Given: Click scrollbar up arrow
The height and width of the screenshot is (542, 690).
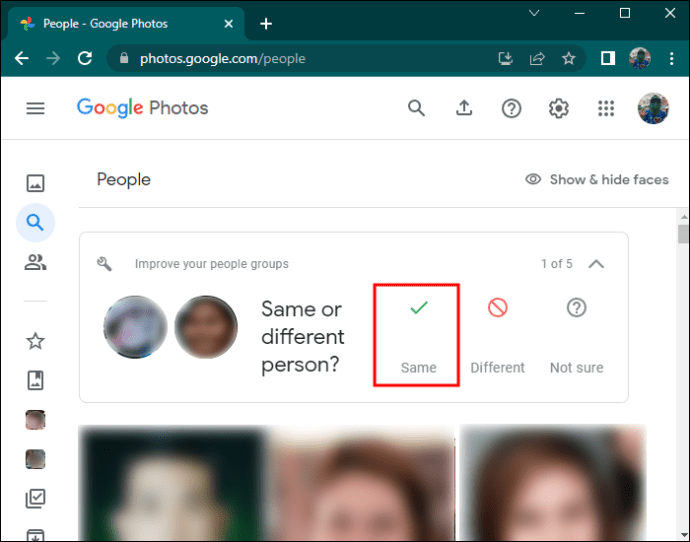Looking at the screenshot, I should click(x=683, y=217).
